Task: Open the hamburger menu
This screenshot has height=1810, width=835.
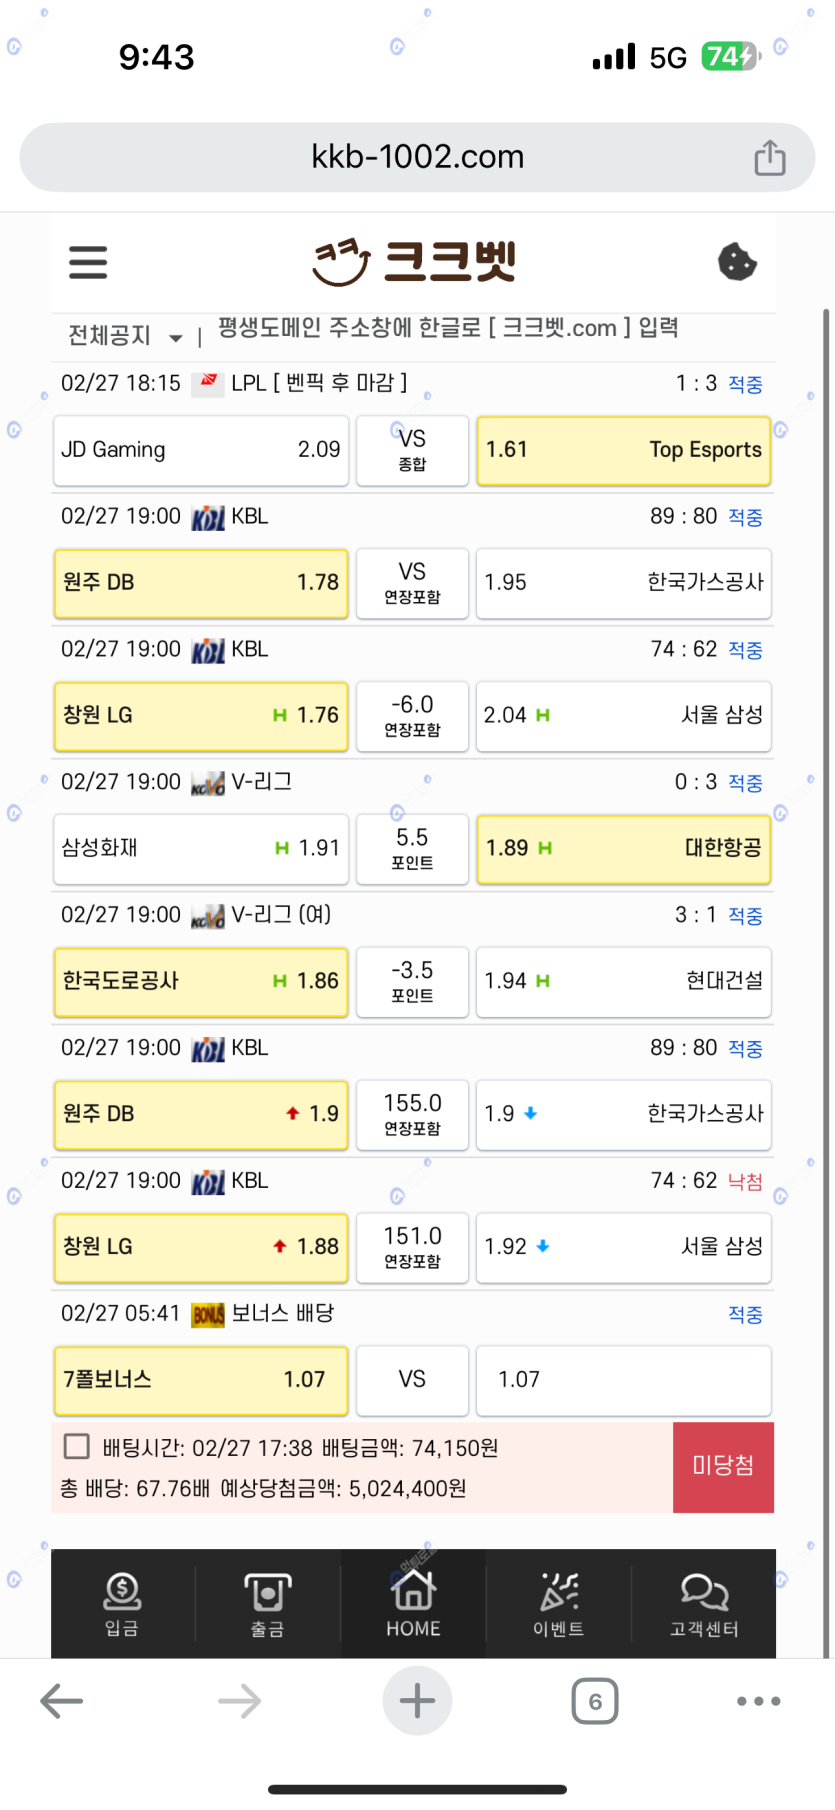Action: [x=88, y=263]
